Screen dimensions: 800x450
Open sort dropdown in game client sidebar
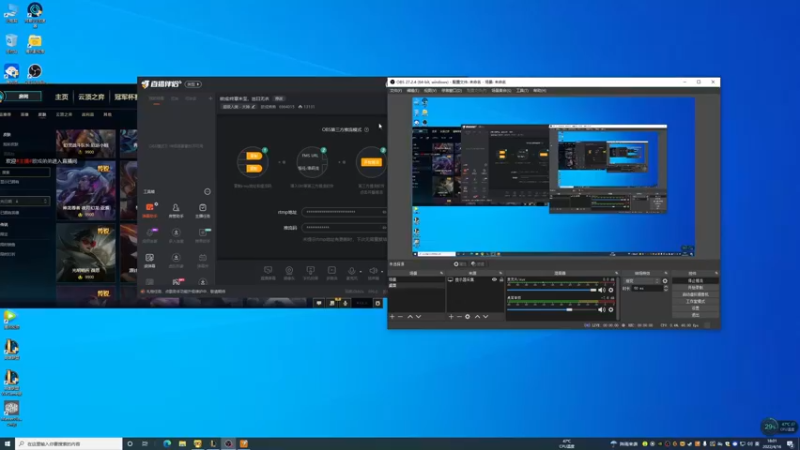coord(25,201)
